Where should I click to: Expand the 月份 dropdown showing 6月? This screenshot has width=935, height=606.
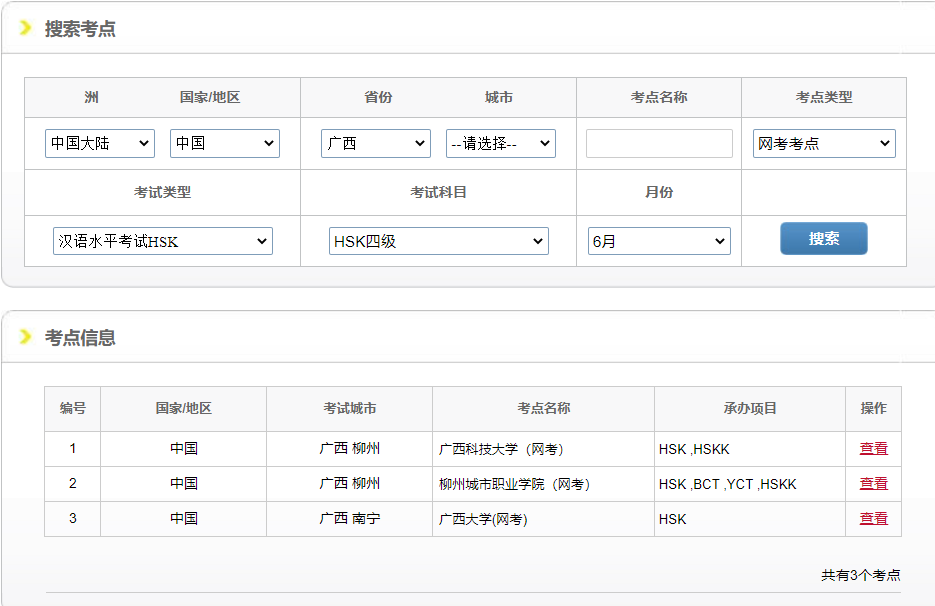(x=659, y=241)
